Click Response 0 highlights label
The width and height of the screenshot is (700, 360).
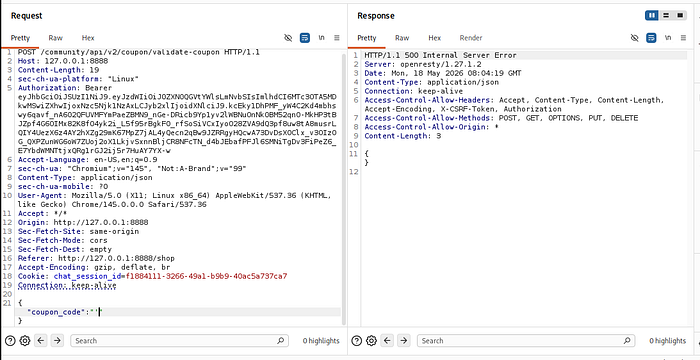[667, 341]
